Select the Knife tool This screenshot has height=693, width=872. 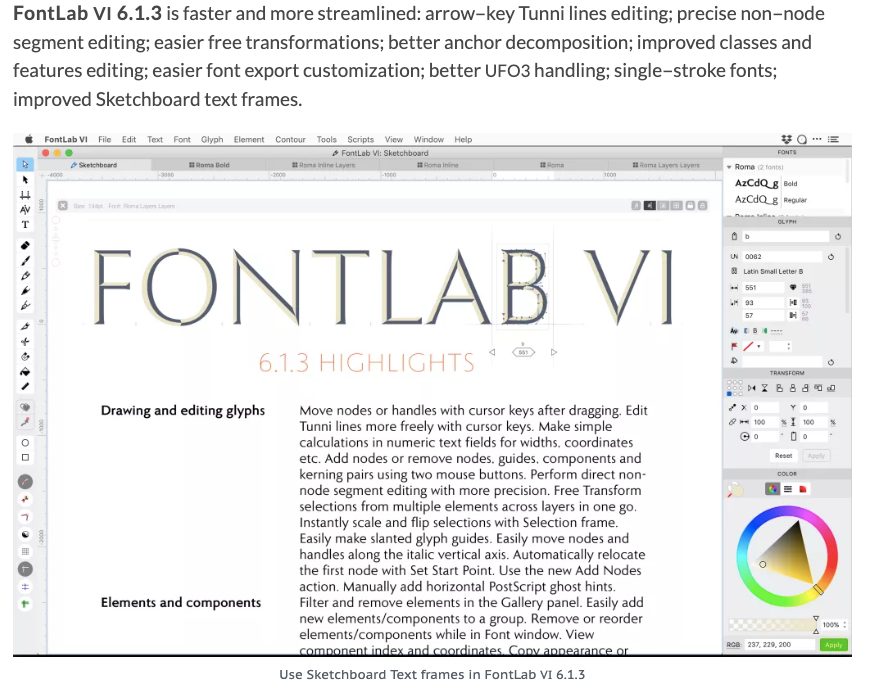pos(25,326)
